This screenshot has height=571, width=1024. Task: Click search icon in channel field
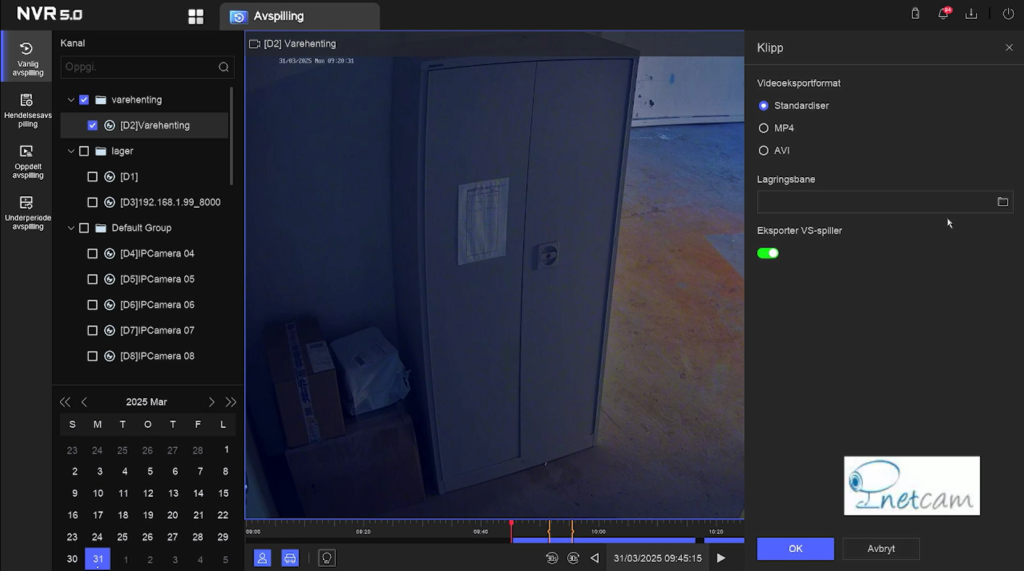224,67
